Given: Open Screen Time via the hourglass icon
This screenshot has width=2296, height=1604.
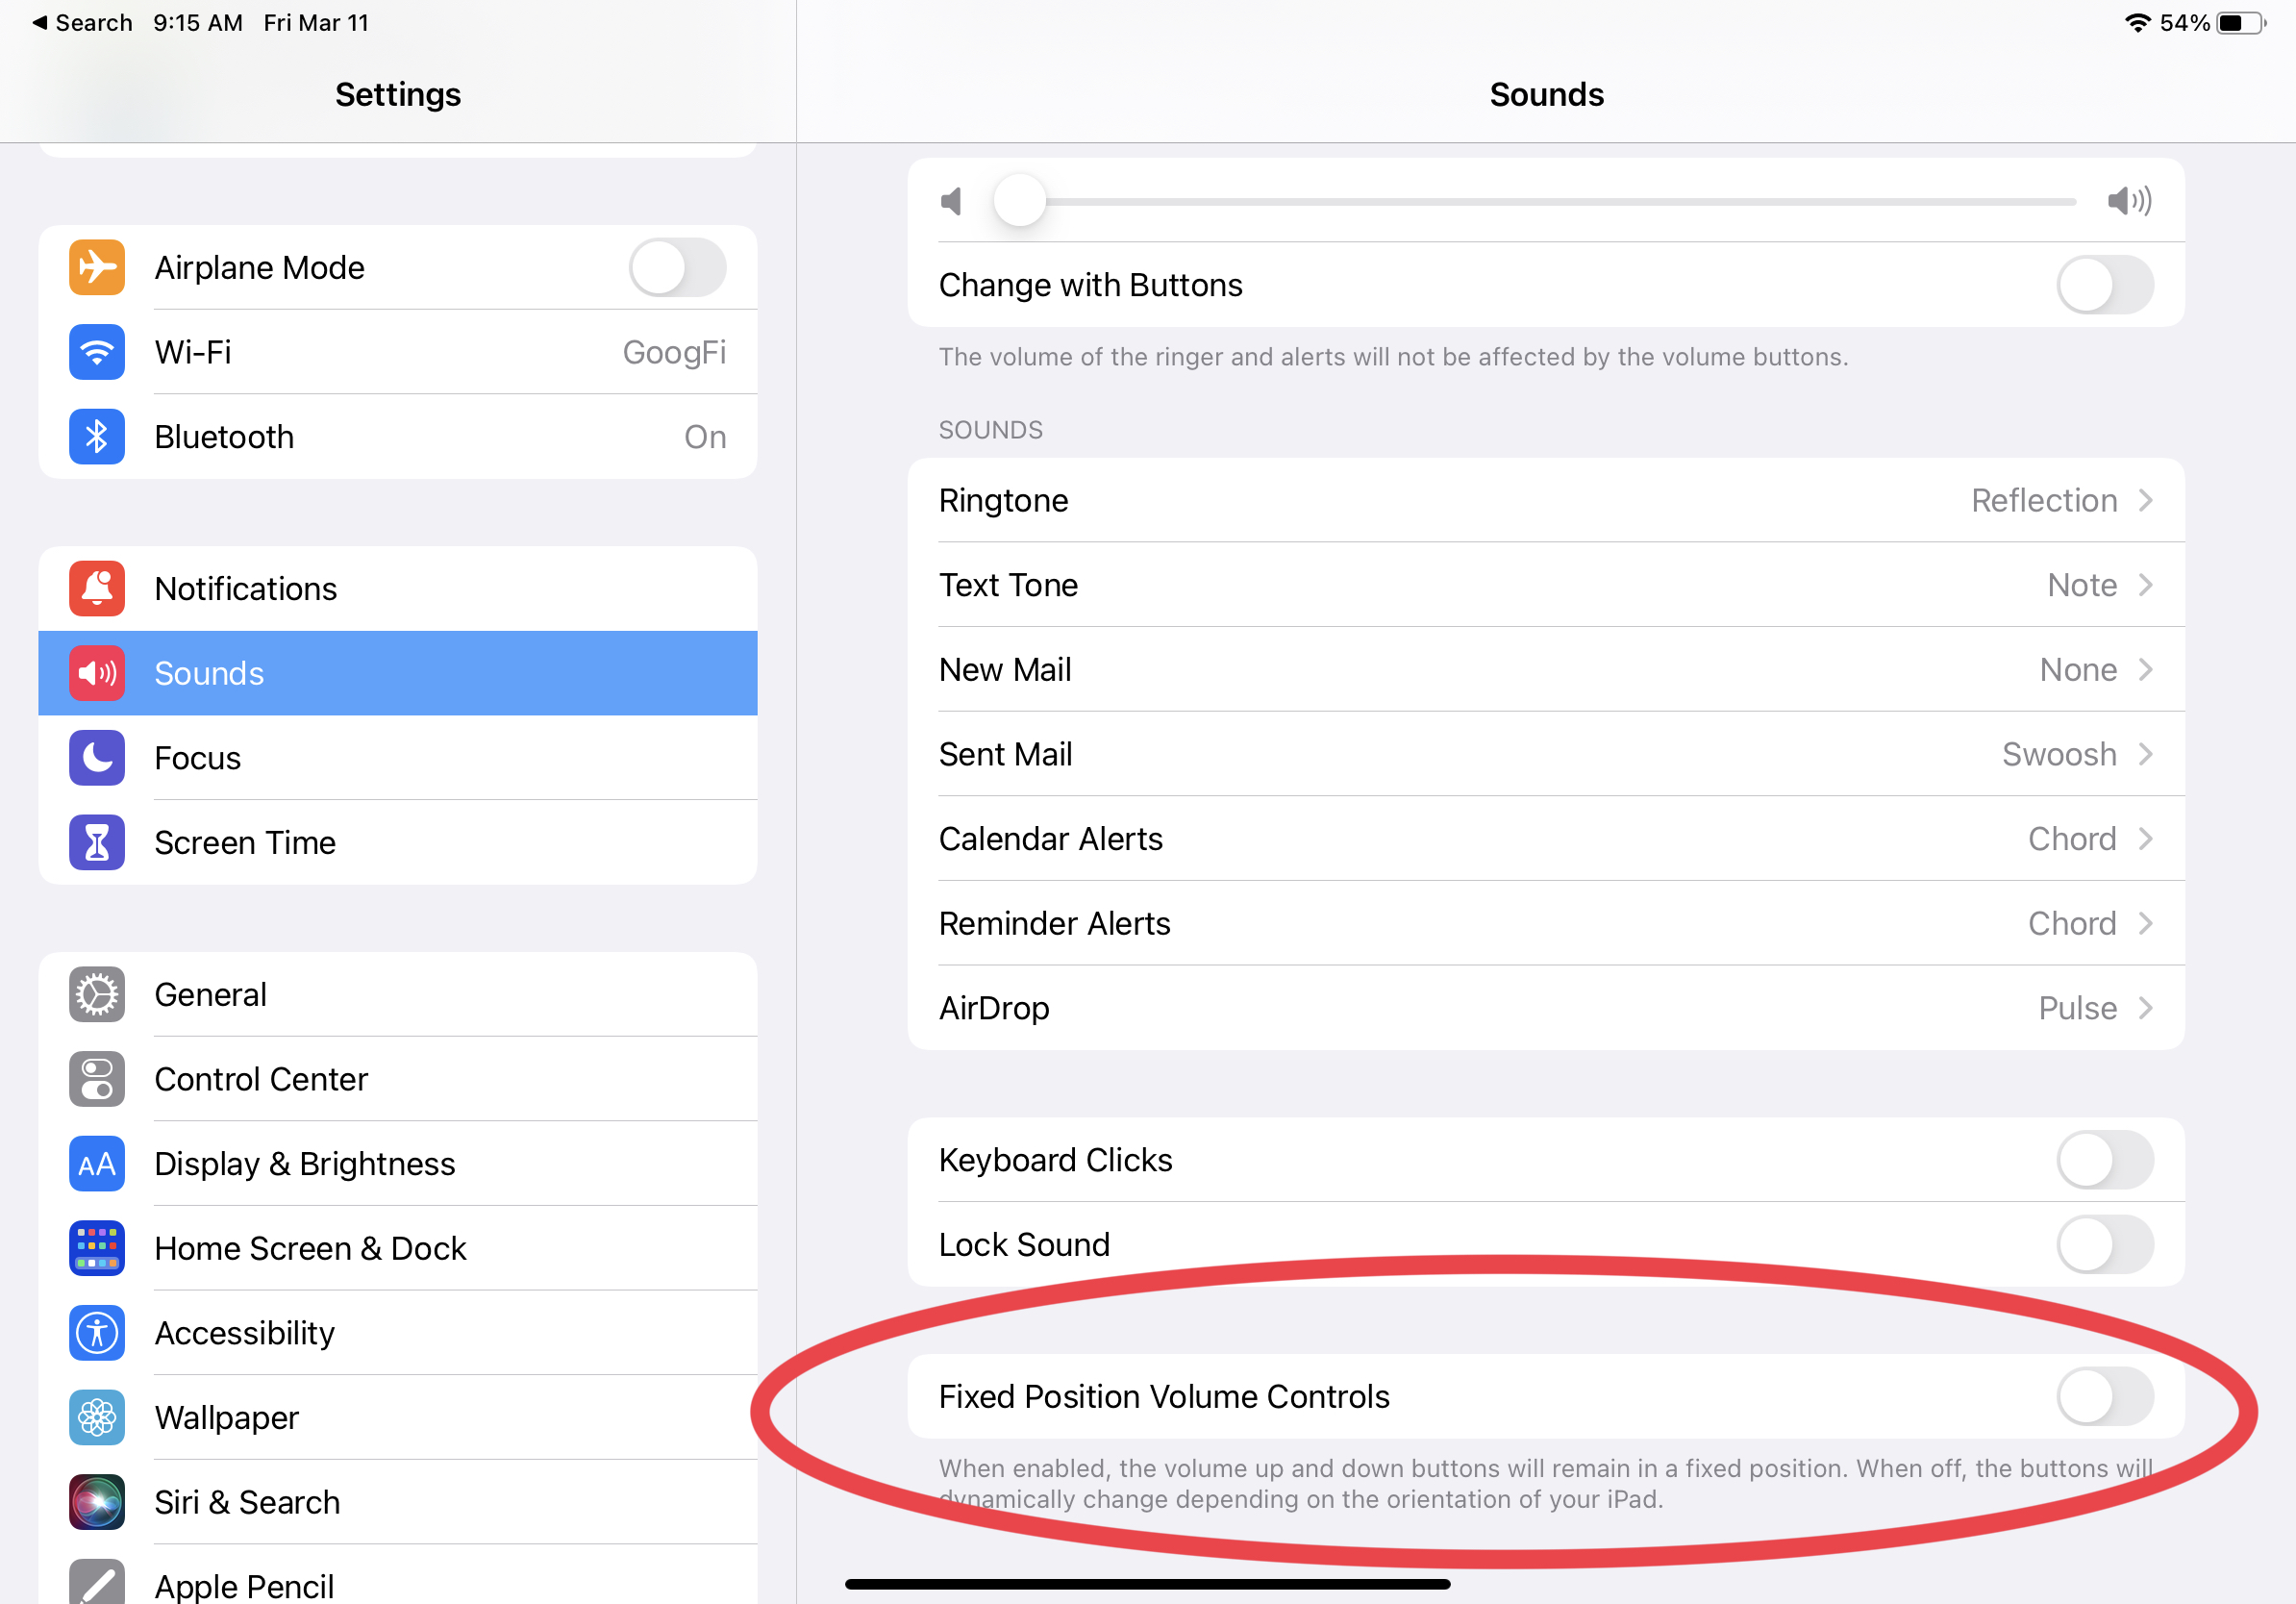Looking at the screenshot, I should pos(97,842).
